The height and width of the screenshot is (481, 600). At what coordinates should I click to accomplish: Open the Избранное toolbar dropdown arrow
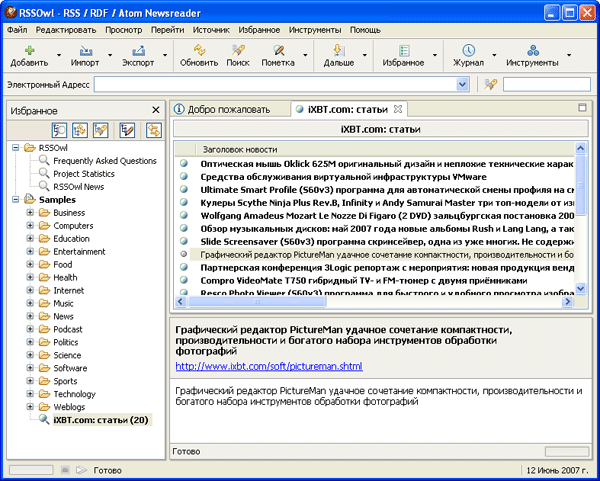point(435,55)
